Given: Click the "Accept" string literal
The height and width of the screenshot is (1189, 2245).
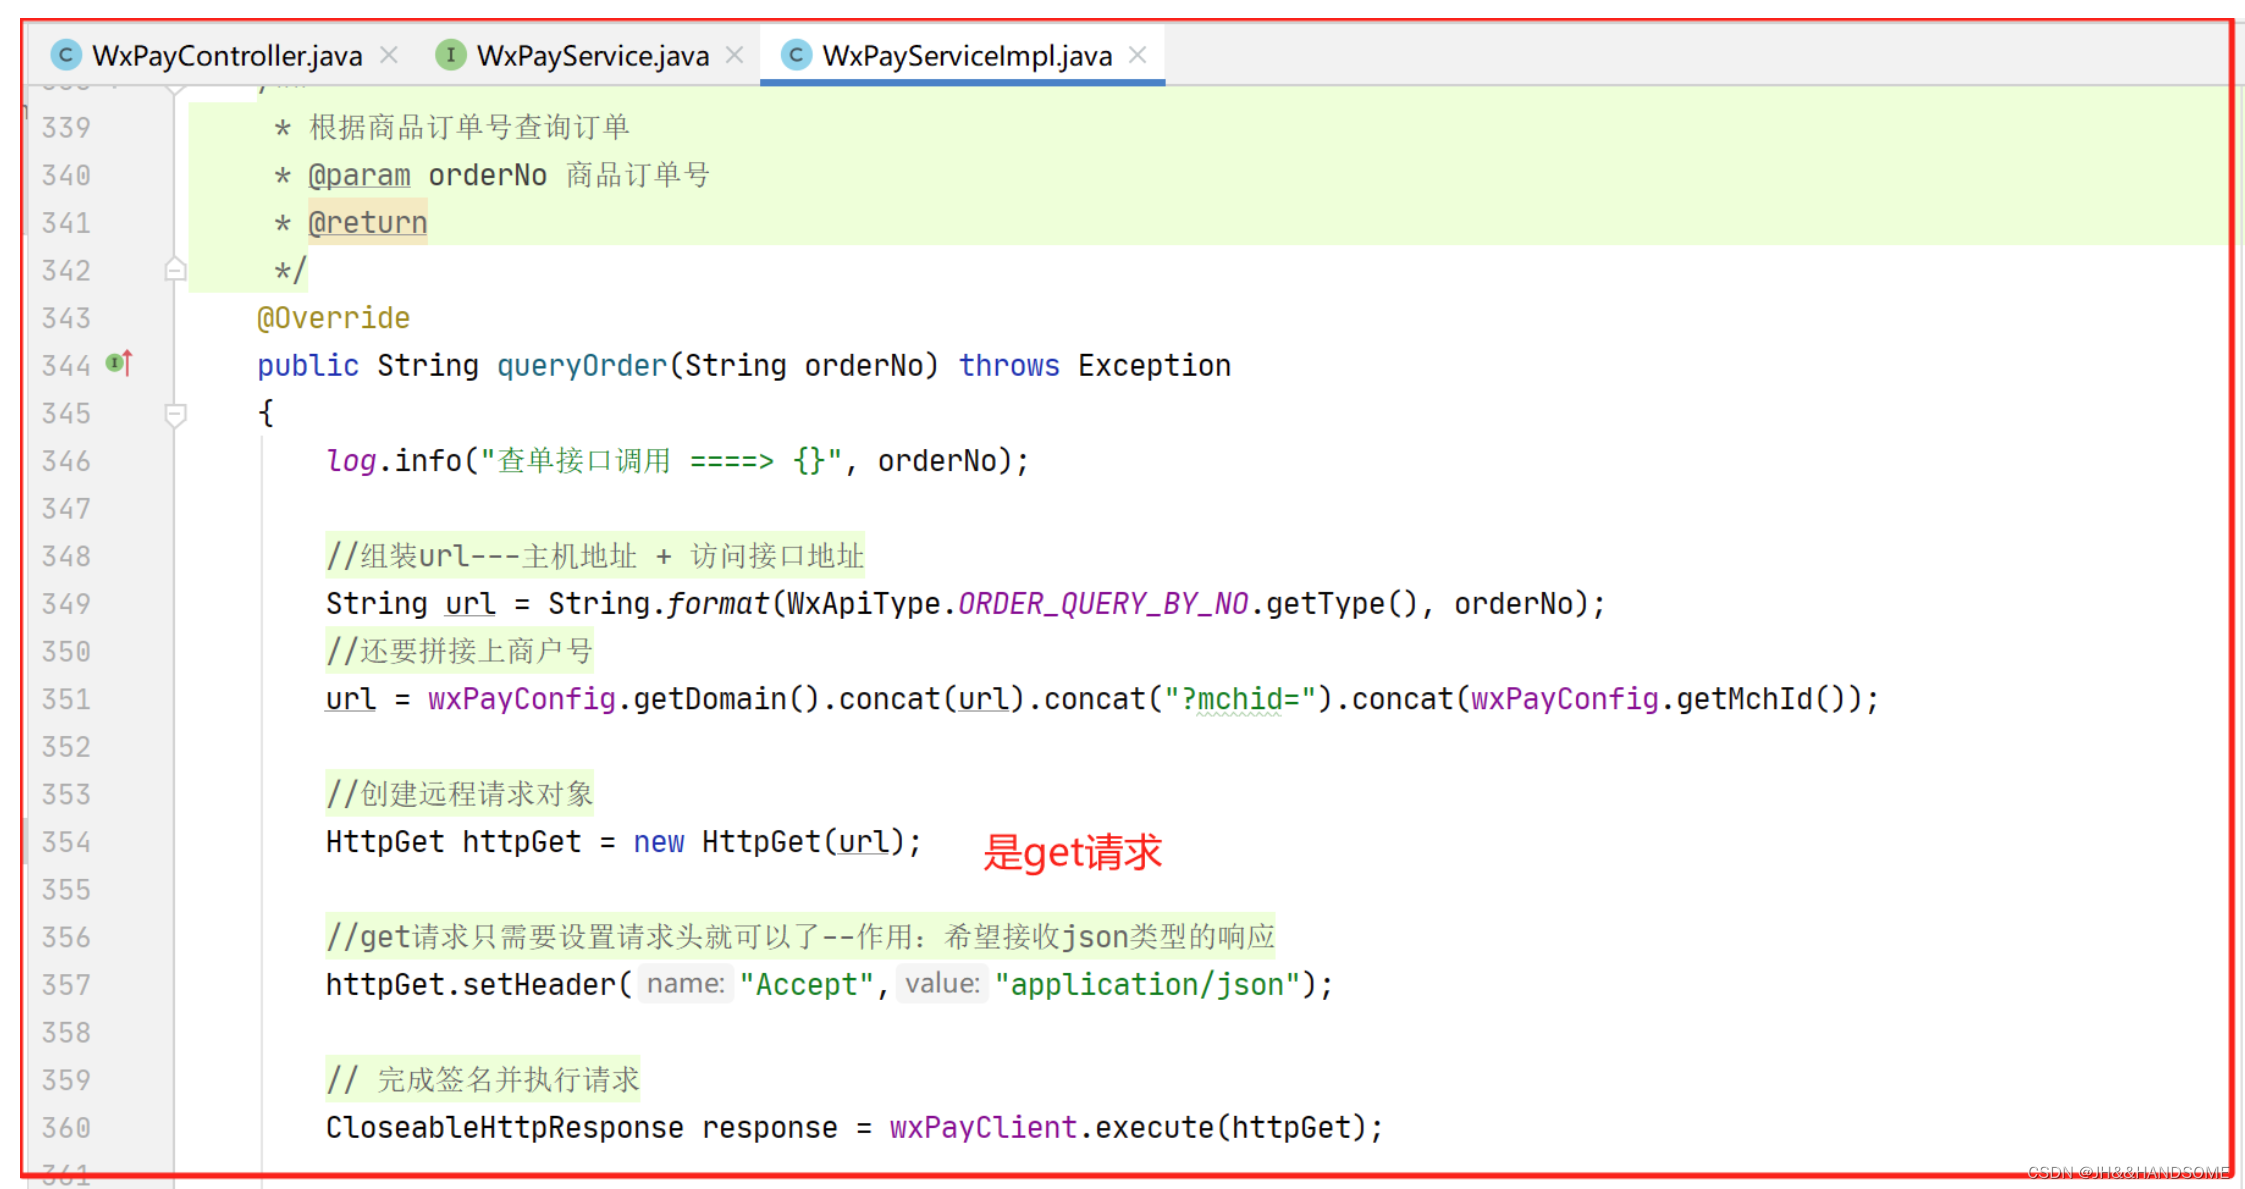Looking at the screenshot, I should (x=807, y=985).
